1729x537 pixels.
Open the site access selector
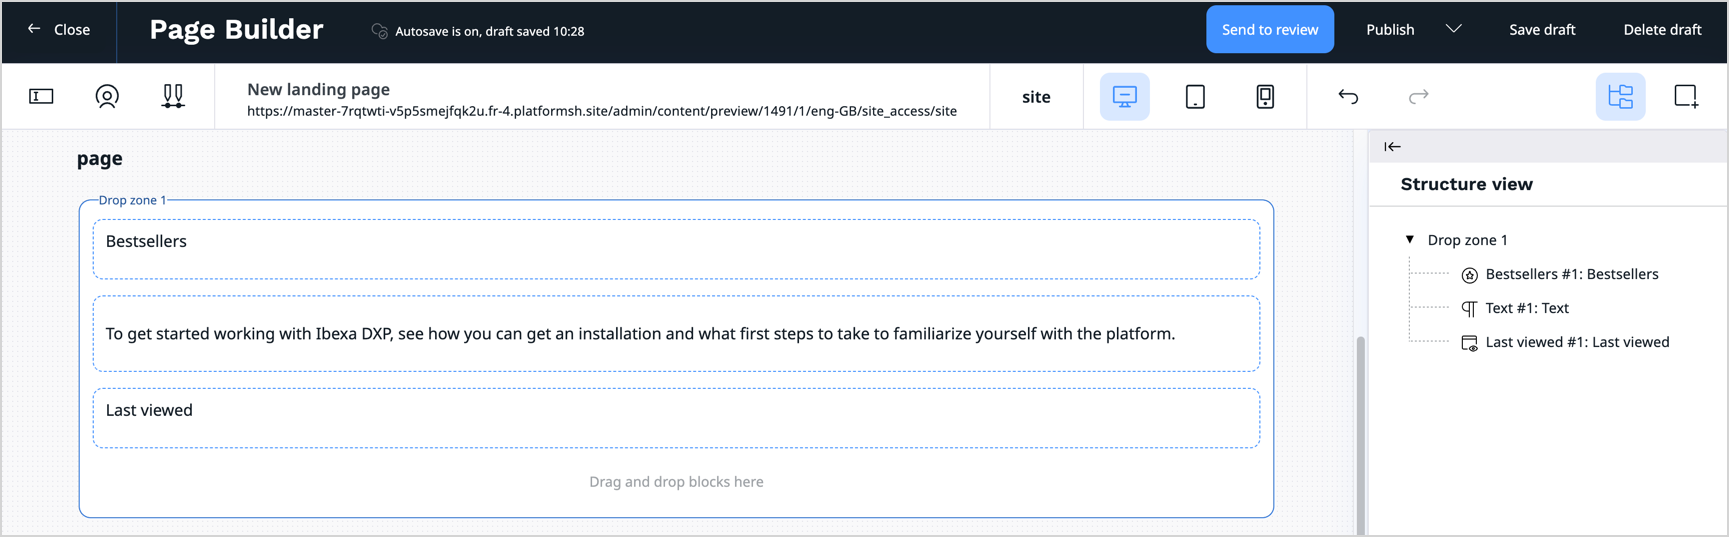(1036, 97)
